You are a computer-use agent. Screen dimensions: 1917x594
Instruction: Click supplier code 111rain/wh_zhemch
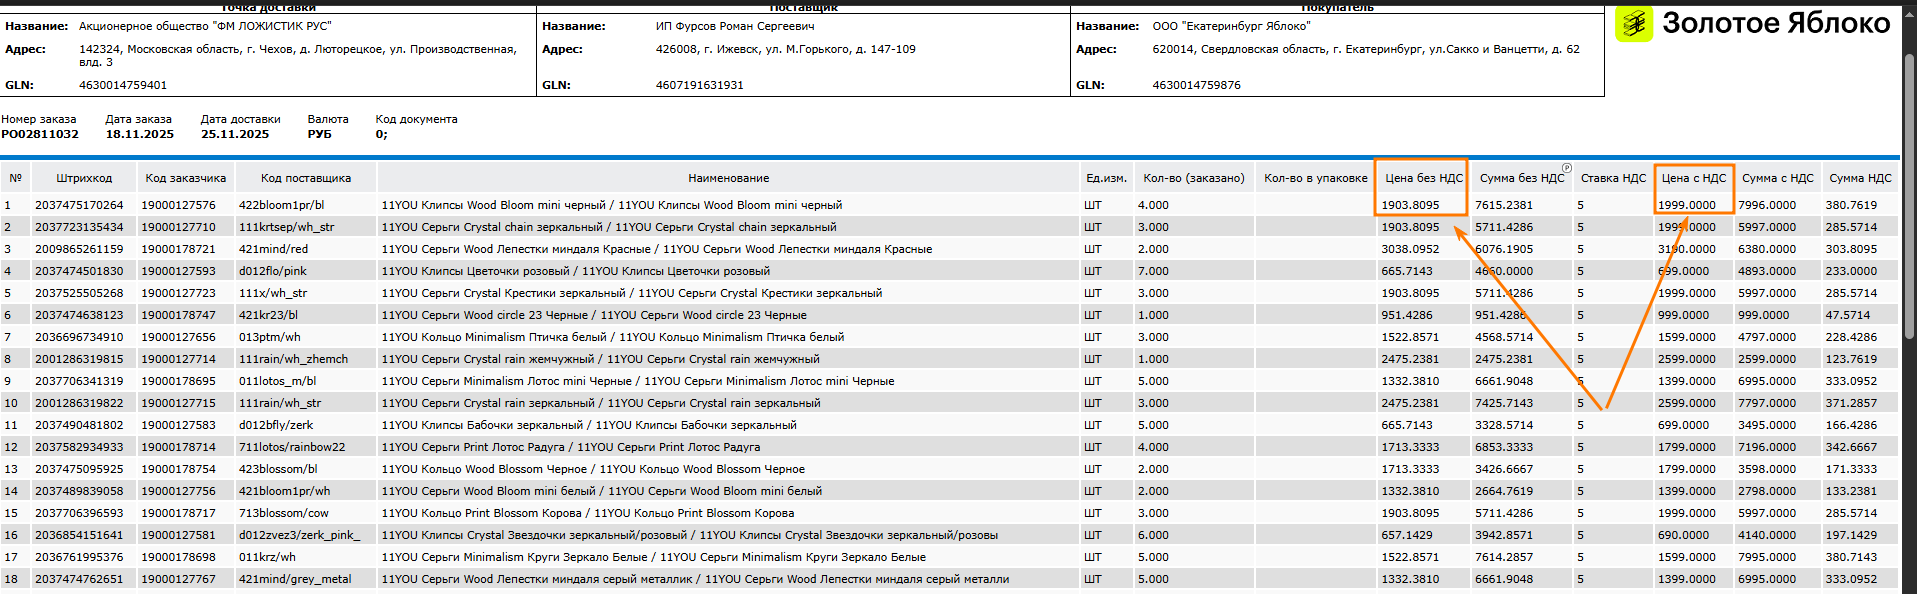tap(294, 359)
